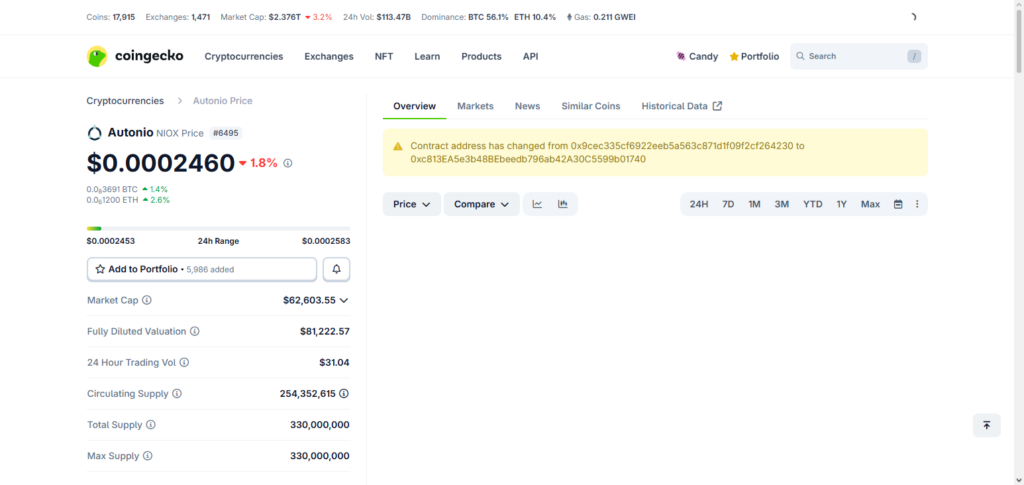Click the Fully Diluted Valuation info icon
Image resolution: width=1024 pixels, height=485 pixels.
pos(195,331)
